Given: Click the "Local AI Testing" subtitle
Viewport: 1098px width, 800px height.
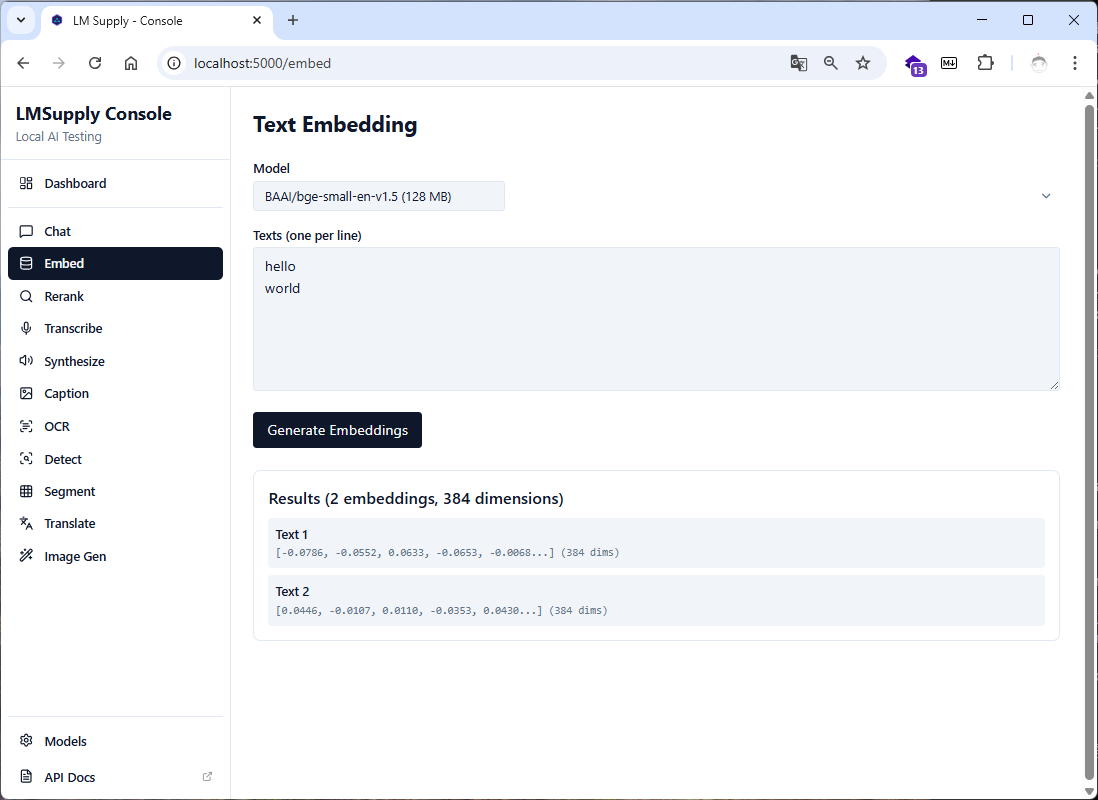Looking at the screenshot, I should 59,137.
